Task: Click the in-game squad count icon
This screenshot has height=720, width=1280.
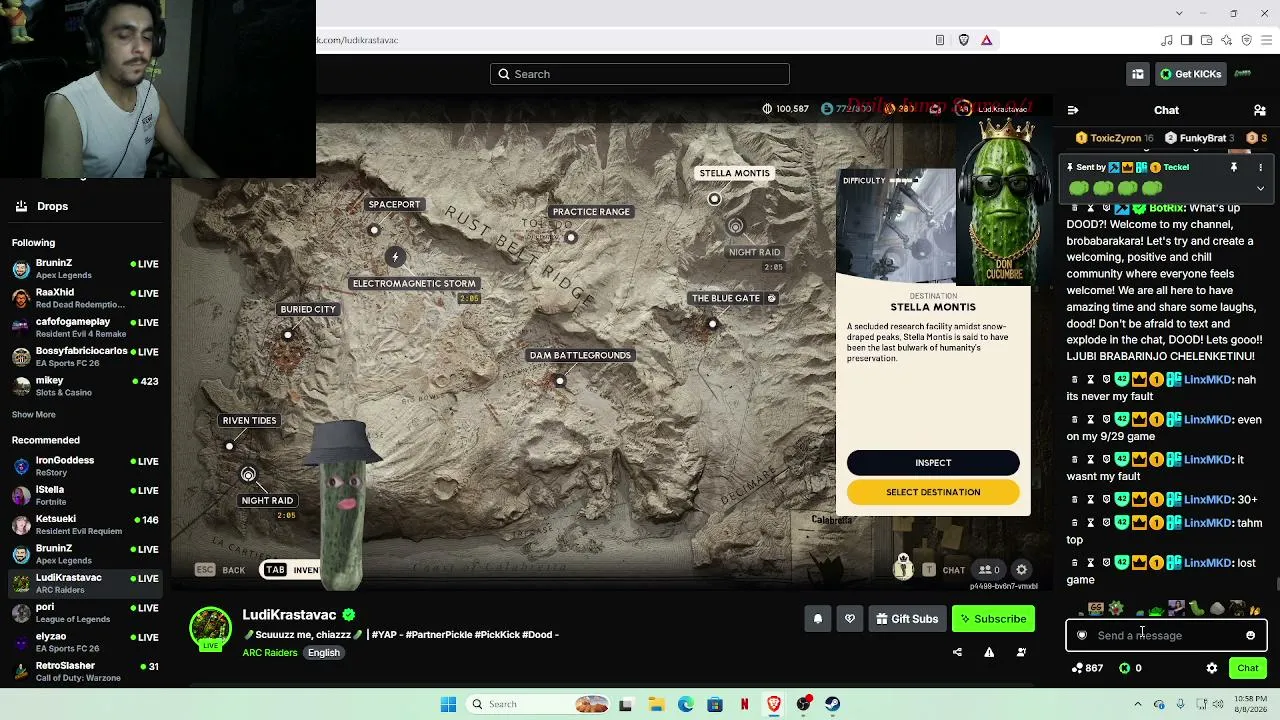Action: (989, 570)
